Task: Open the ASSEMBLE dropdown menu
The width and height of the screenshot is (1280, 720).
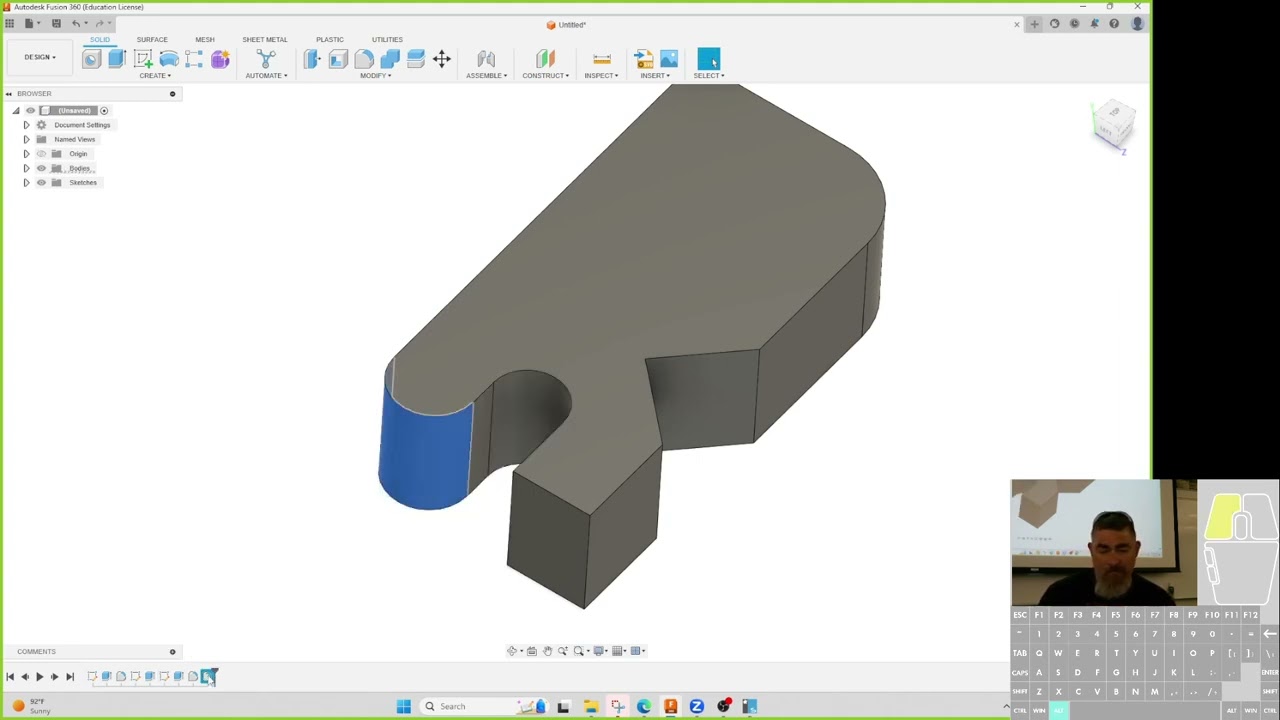Action: point(486,76)
